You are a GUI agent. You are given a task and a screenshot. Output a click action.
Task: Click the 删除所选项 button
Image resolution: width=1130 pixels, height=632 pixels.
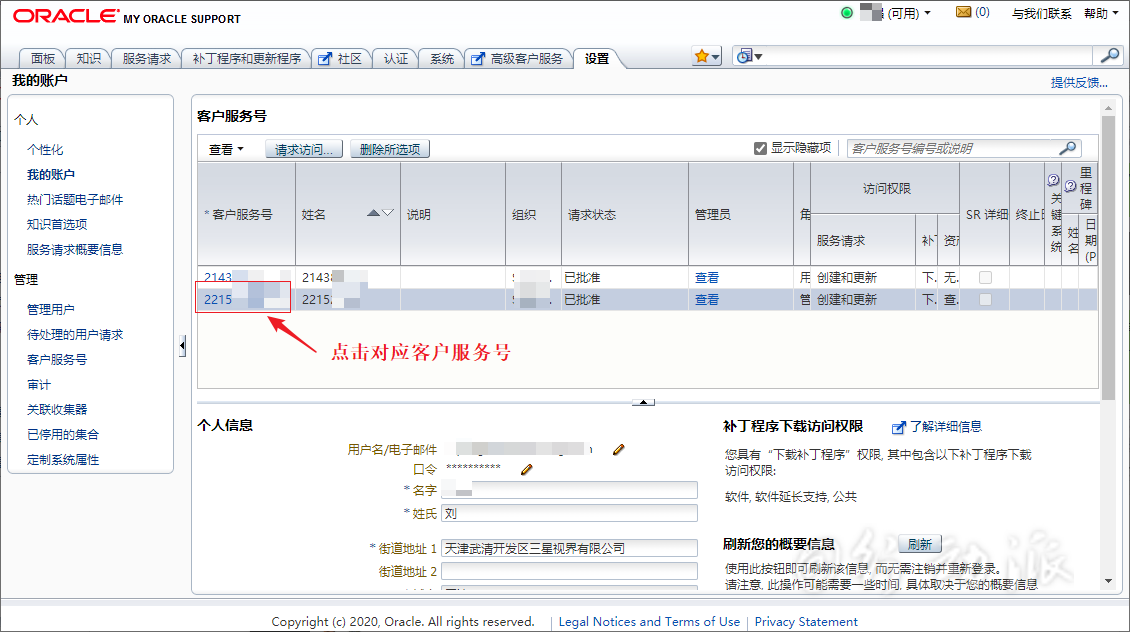(390, 149)
